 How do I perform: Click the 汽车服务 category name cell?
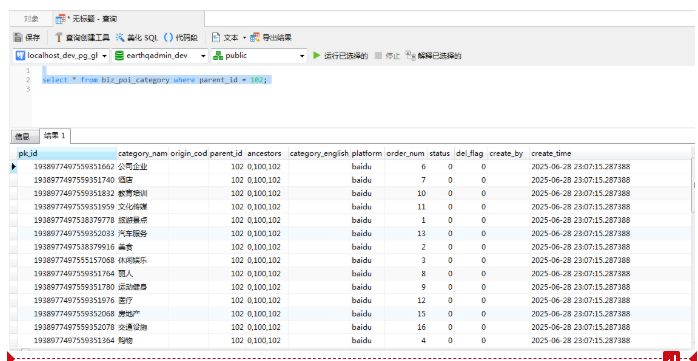(x=142, y=234)
